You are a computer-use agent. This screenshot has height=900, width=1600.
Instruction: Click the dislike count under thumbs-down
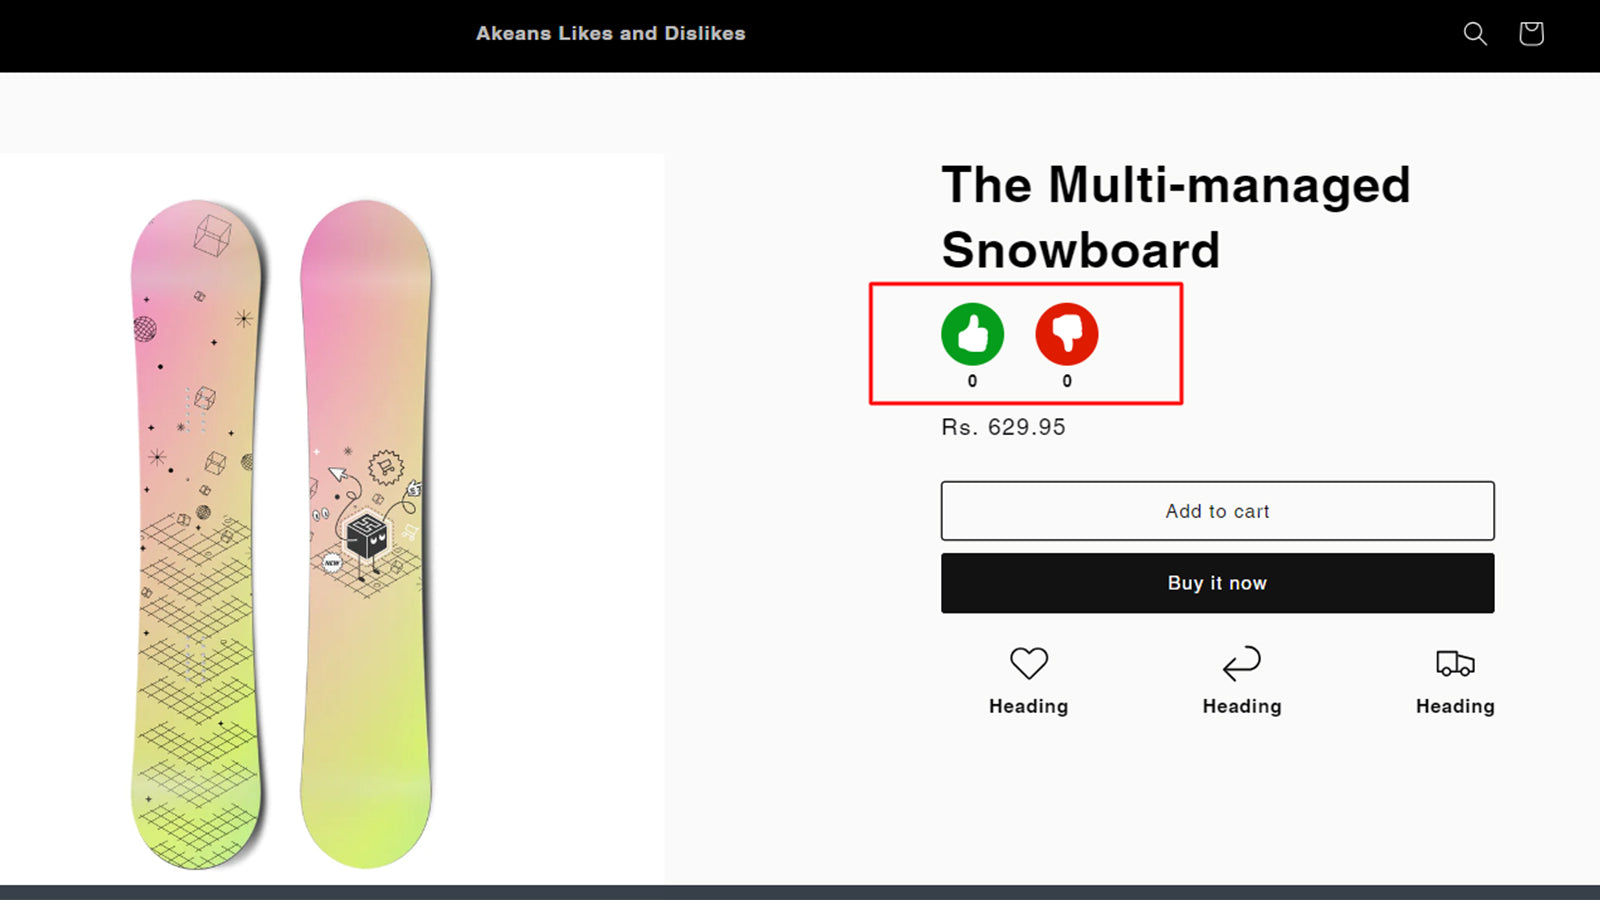(x=1067, y=381)
